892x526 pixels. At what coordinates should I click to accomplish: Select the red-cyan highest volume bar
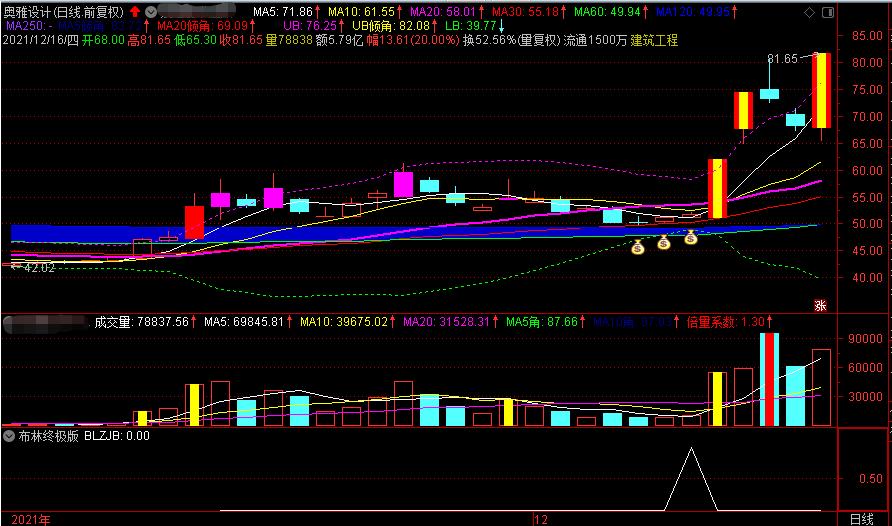pyautogui.click(x=769, y=380)
